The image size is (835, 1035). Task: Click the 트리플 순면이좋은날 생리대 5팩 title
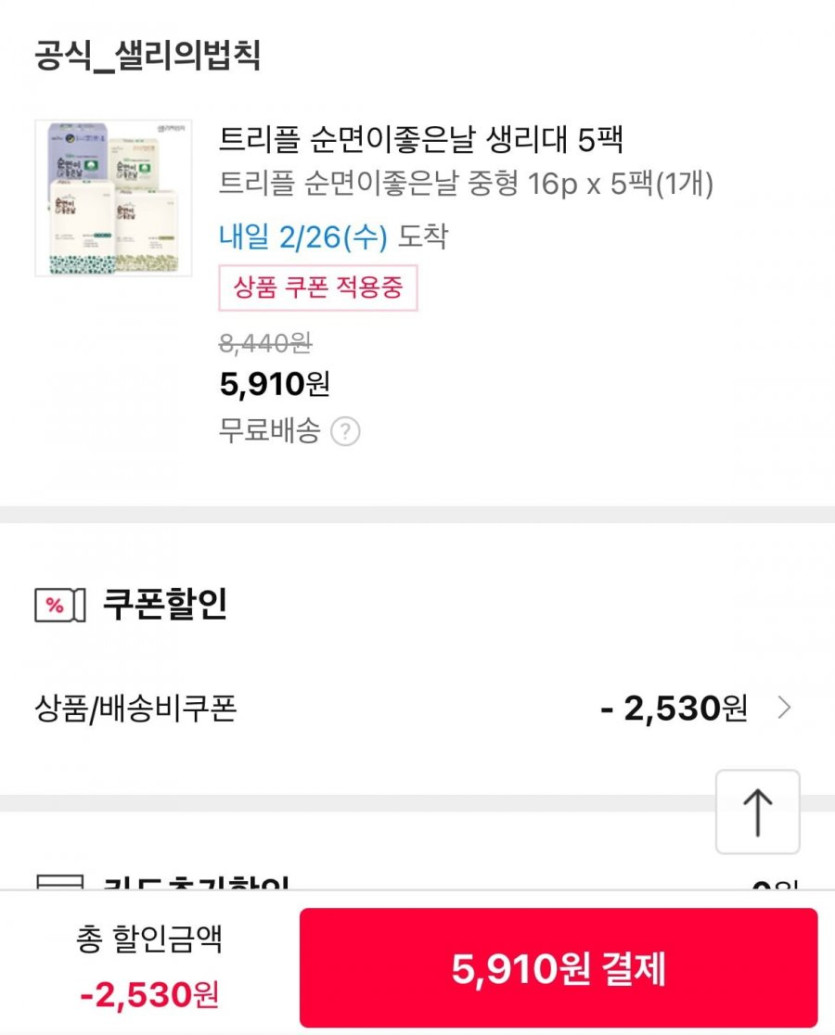(x=421, y=140)
